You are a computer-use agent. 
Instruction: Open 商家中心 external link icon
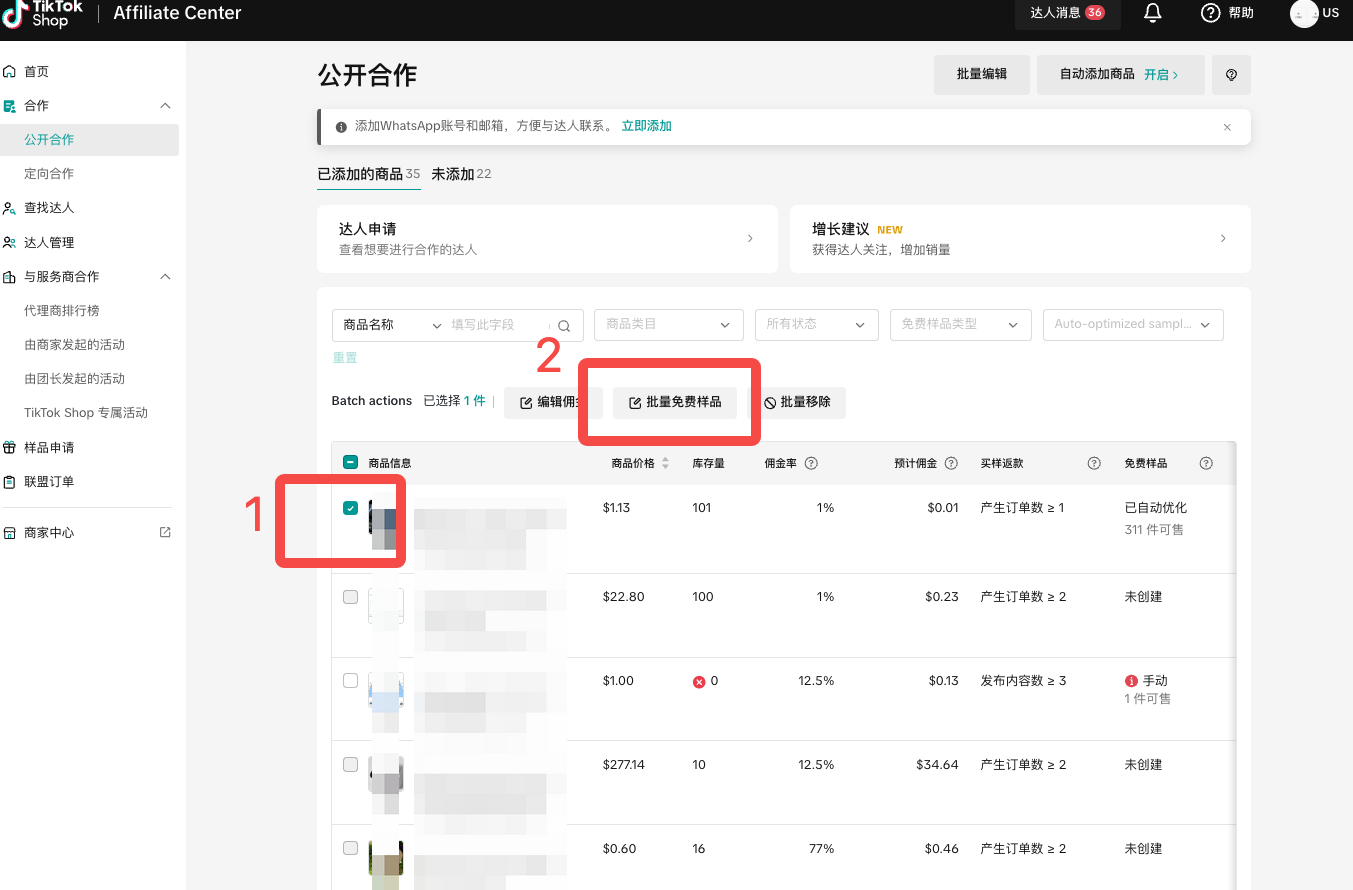[165, 533]
